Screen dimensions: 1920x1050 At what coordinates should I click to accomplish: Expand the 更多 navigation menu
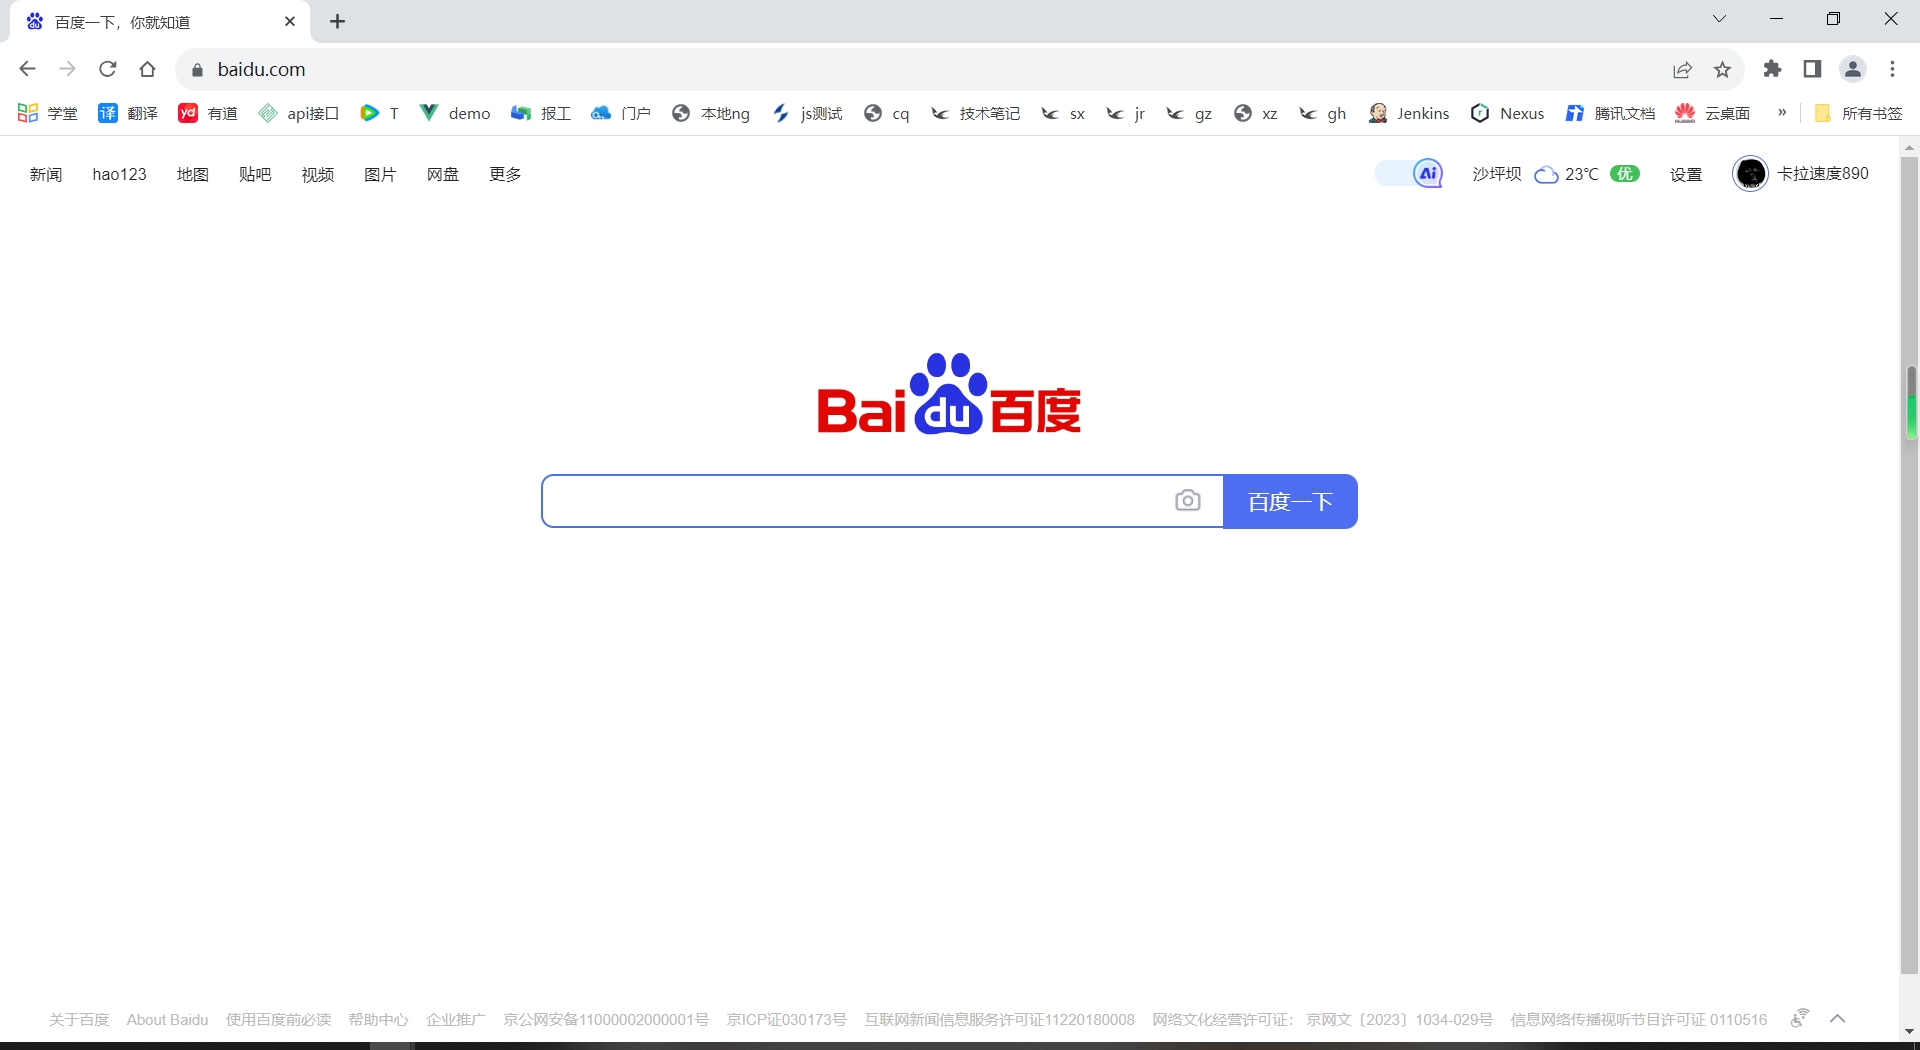tap(505, 174)
